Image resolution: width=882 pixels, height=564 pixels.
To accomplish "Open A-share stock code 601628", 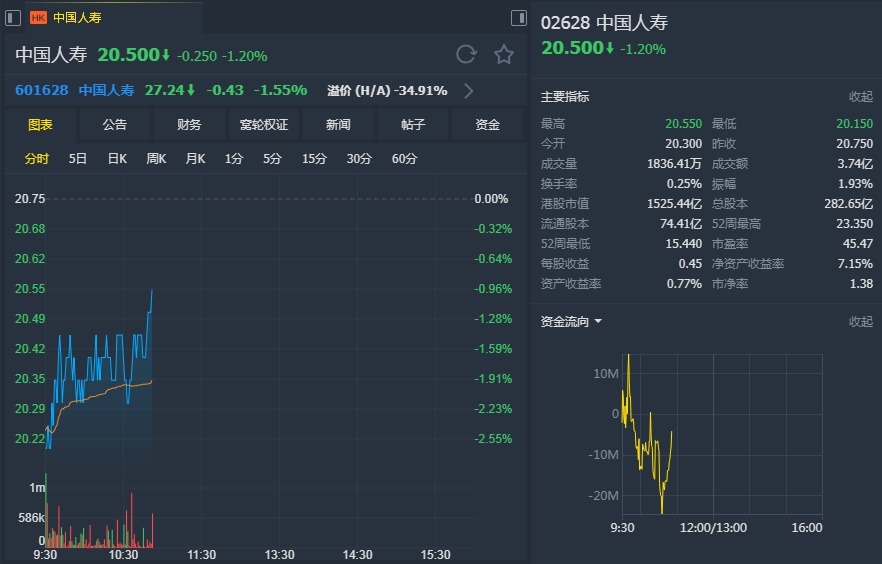I will coord(42,90).
